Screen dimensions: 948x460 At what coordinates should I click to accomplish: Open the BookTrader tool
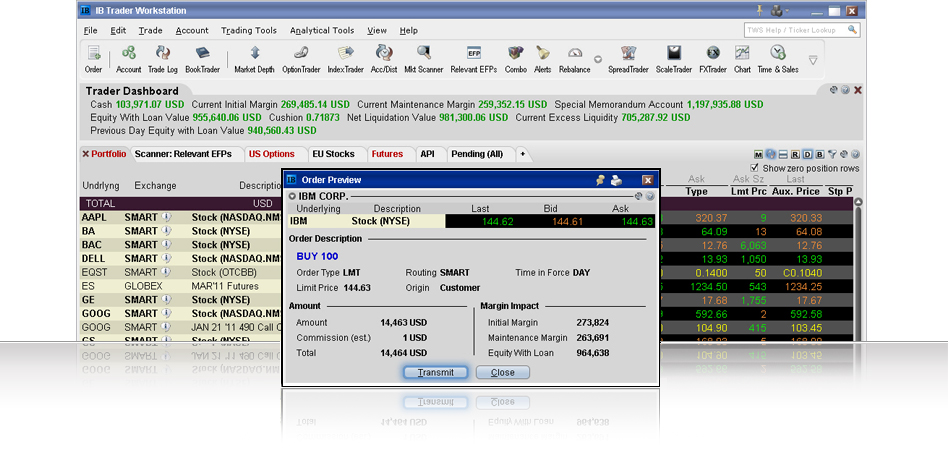pyautogui.click(x=202, y=59)
